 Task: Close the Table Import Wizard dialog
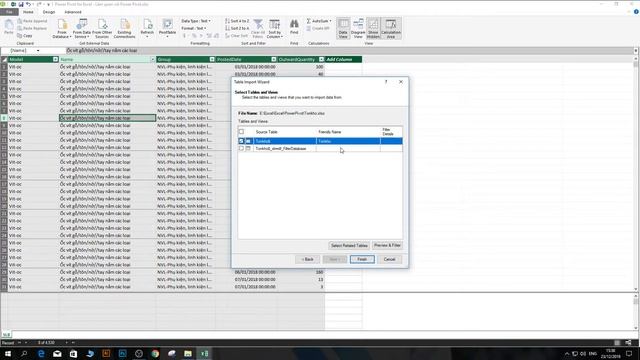[401, 82]
